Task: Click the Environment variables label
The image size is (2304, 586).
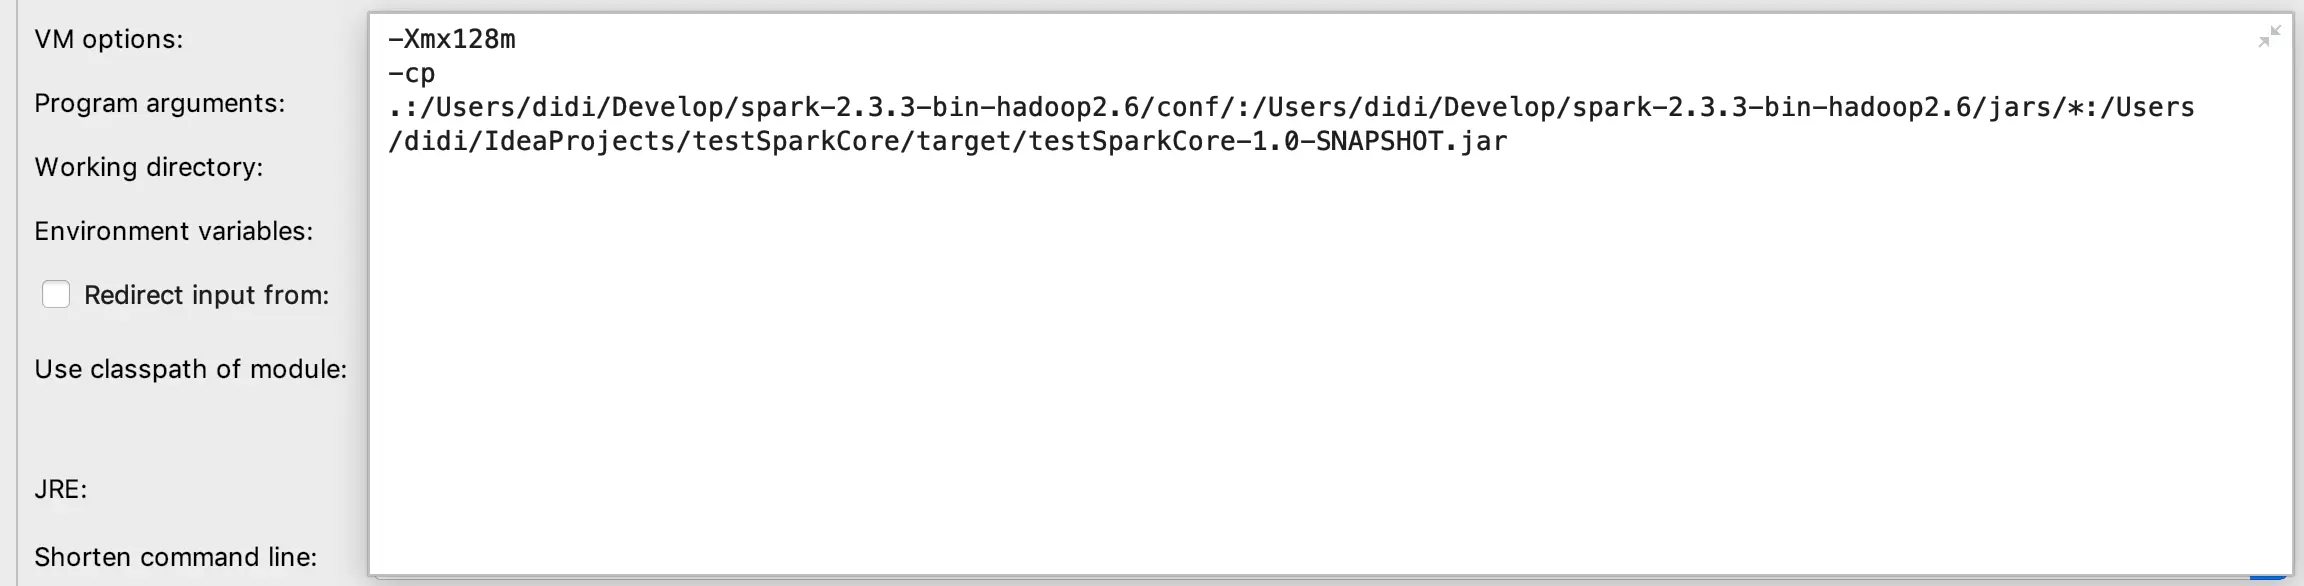Action: tap(172, 231)
